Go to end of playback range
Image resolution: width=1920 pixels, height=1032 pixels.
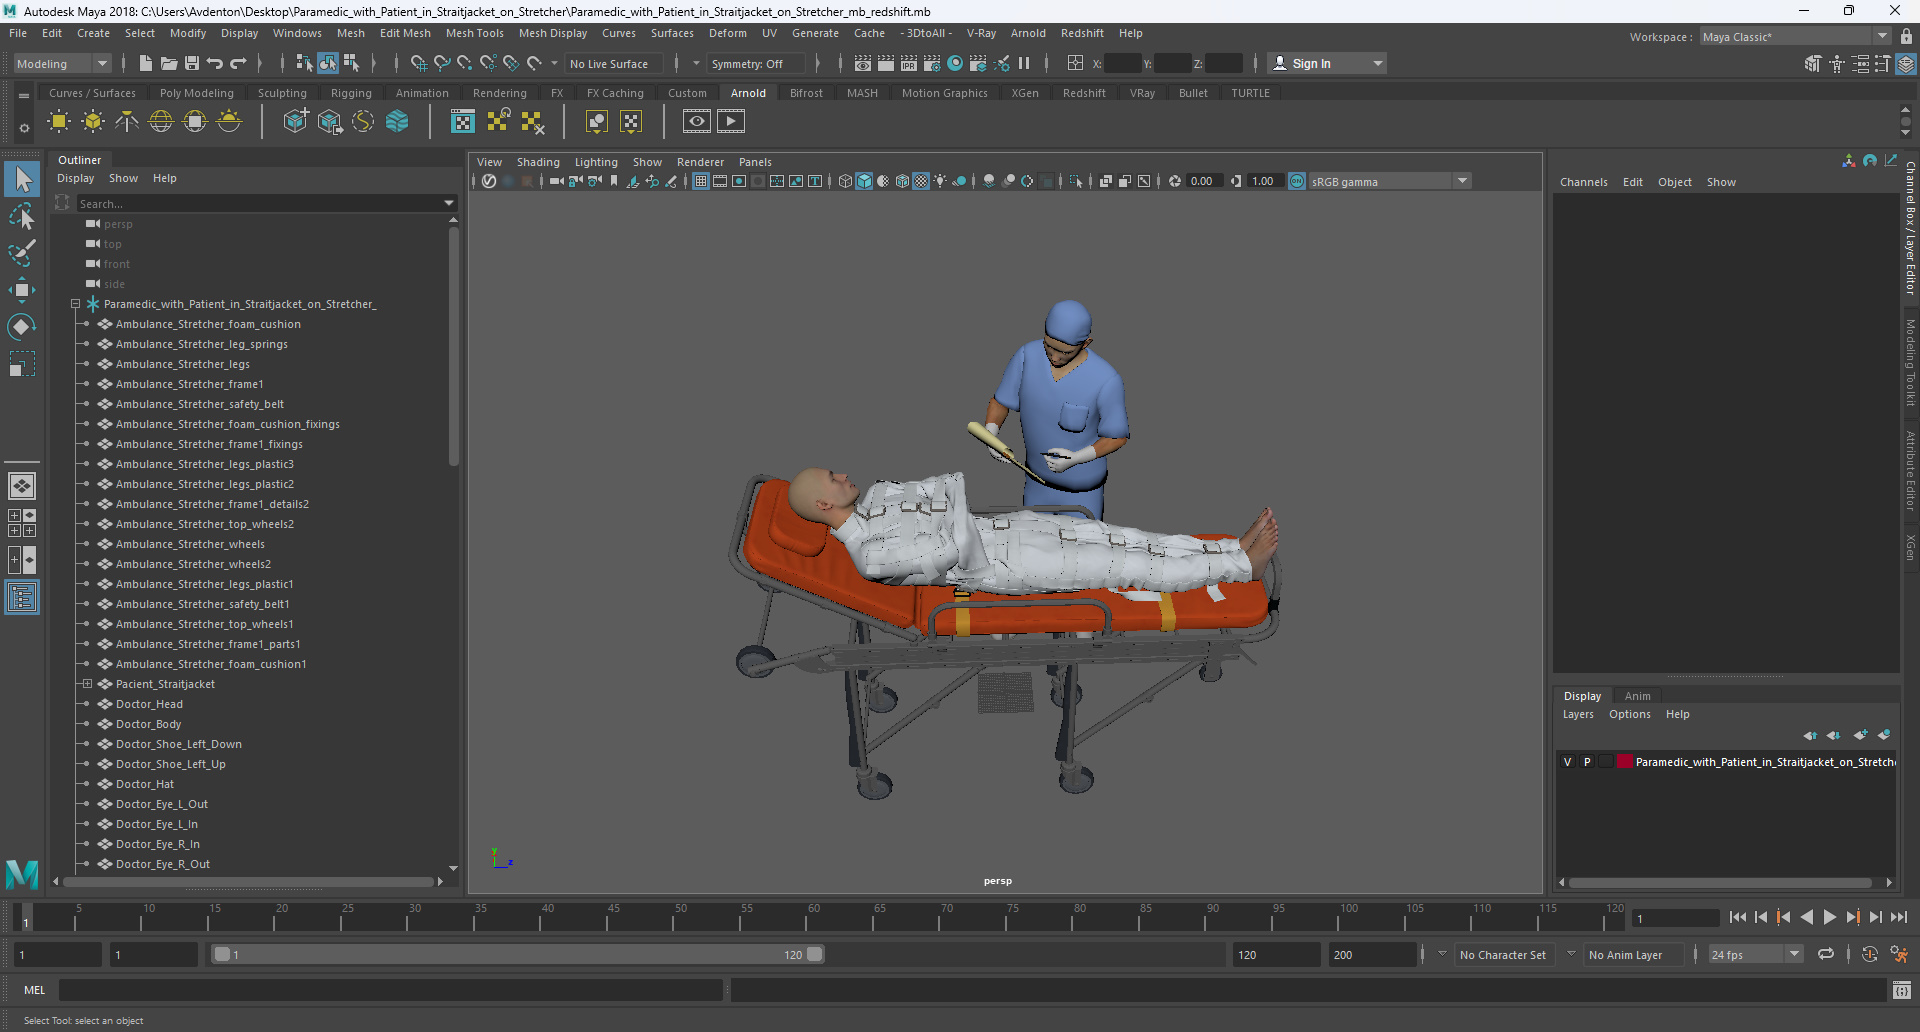coord(1898,917)
